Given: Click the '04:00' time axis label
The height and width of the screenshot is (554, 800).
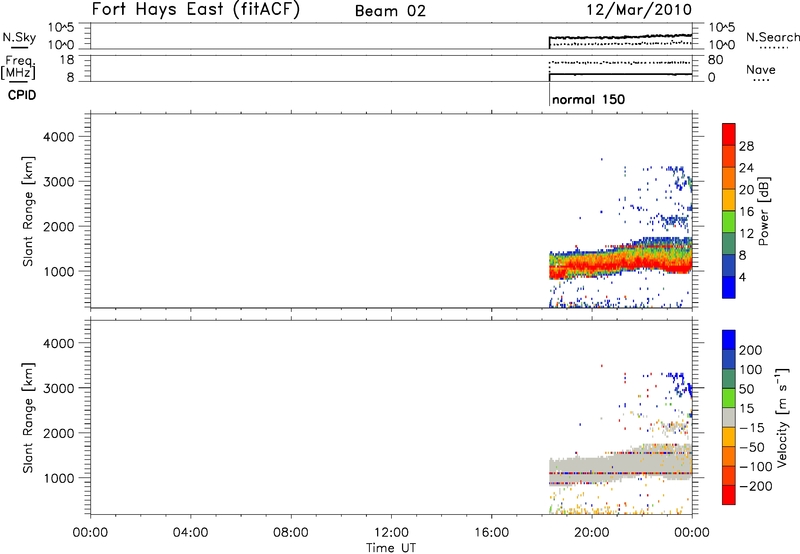Looking at the screenshot, I should click(x=190, y=533).
